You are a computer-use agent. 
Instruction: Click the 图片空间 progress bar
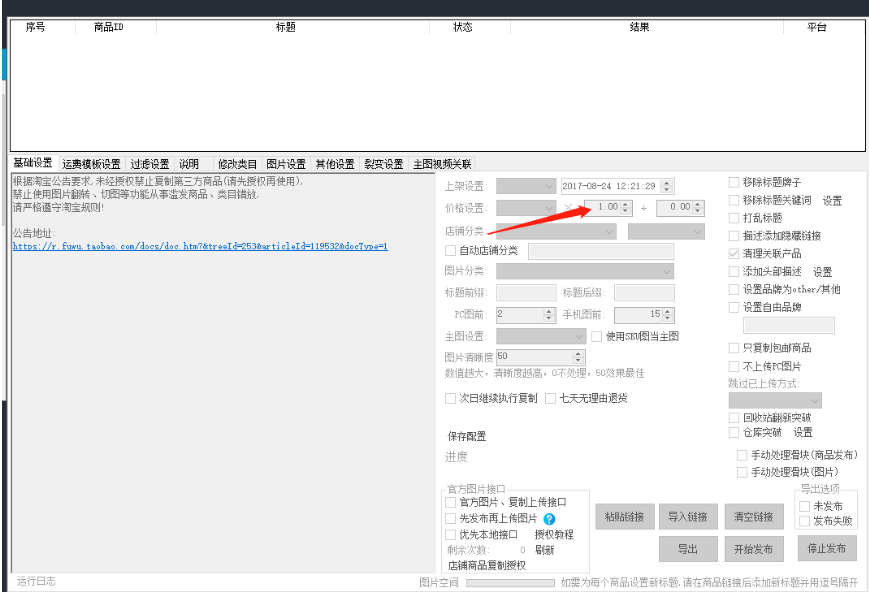tap(510, 583)
